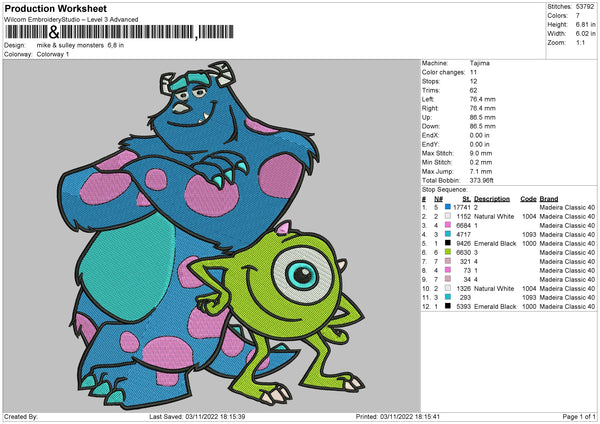Click 'Emerald Black' description in stop 12
600x424 pixels.
(495, 307)
